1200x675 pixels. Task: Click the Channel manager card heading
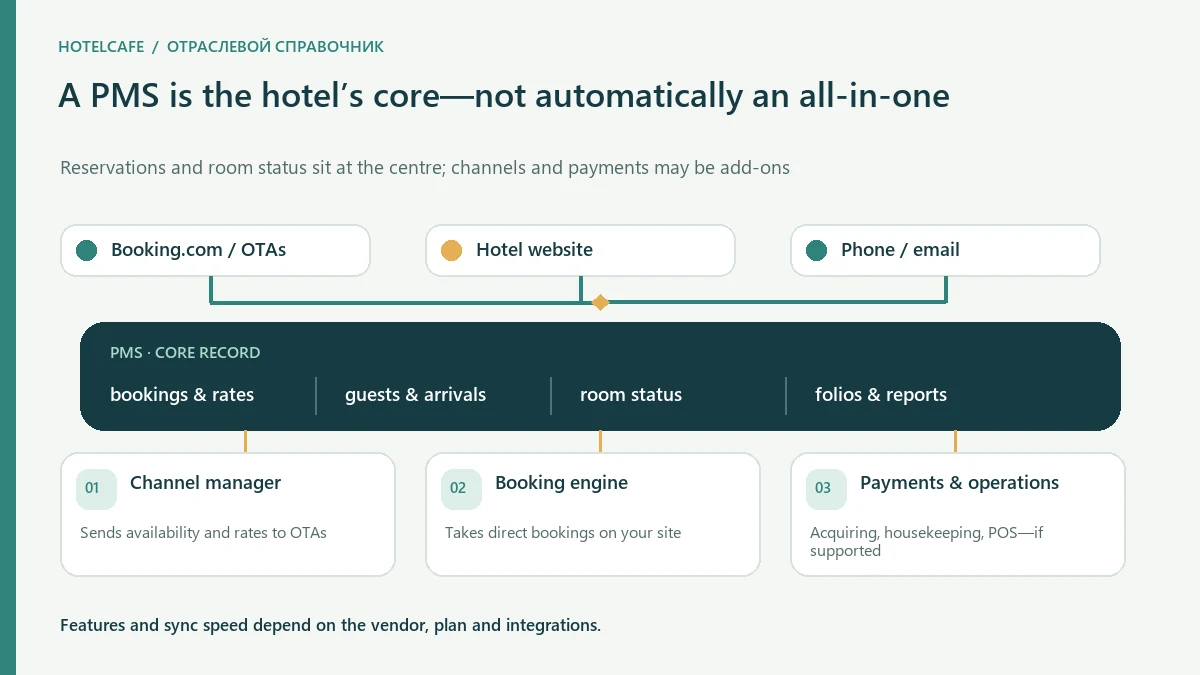point(205,483)
